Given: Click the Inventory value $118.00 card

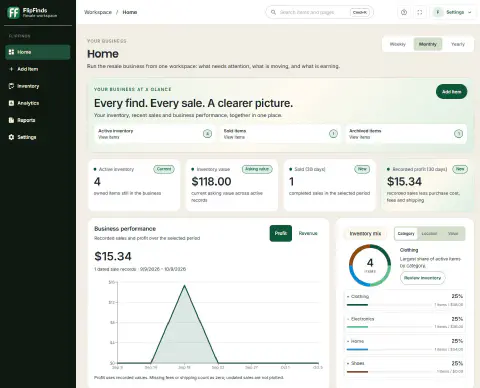Looking at the screenshot, I should pyautogui.click(x=232, y=185).
